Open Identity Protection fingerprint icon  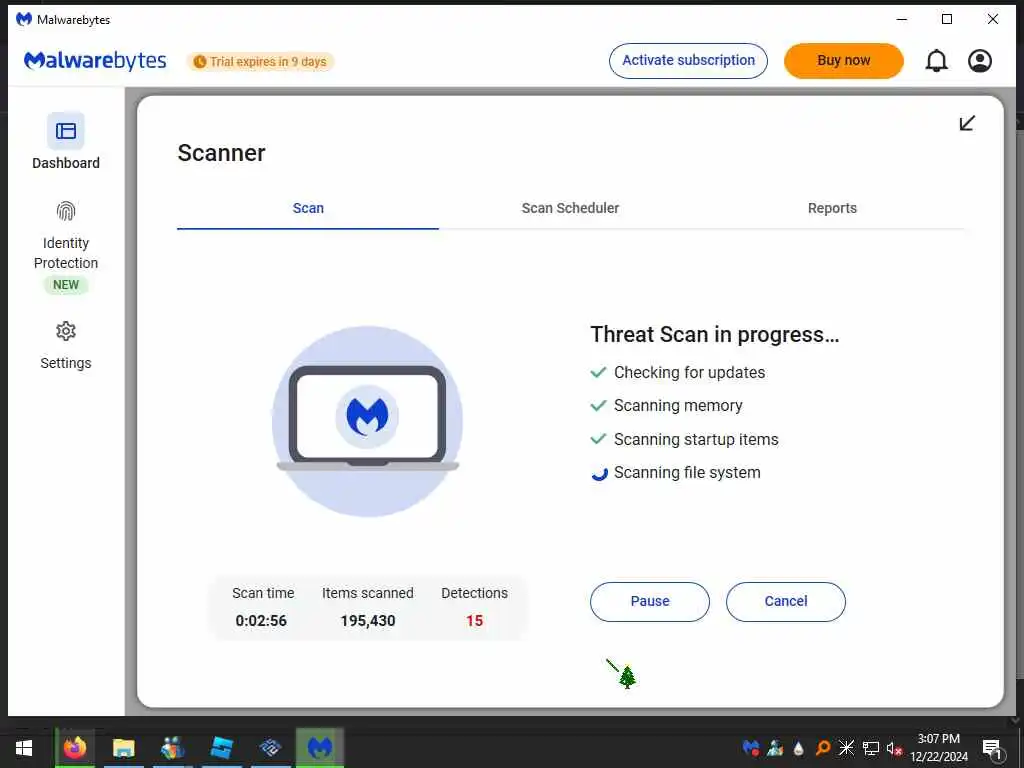[66, 211]
